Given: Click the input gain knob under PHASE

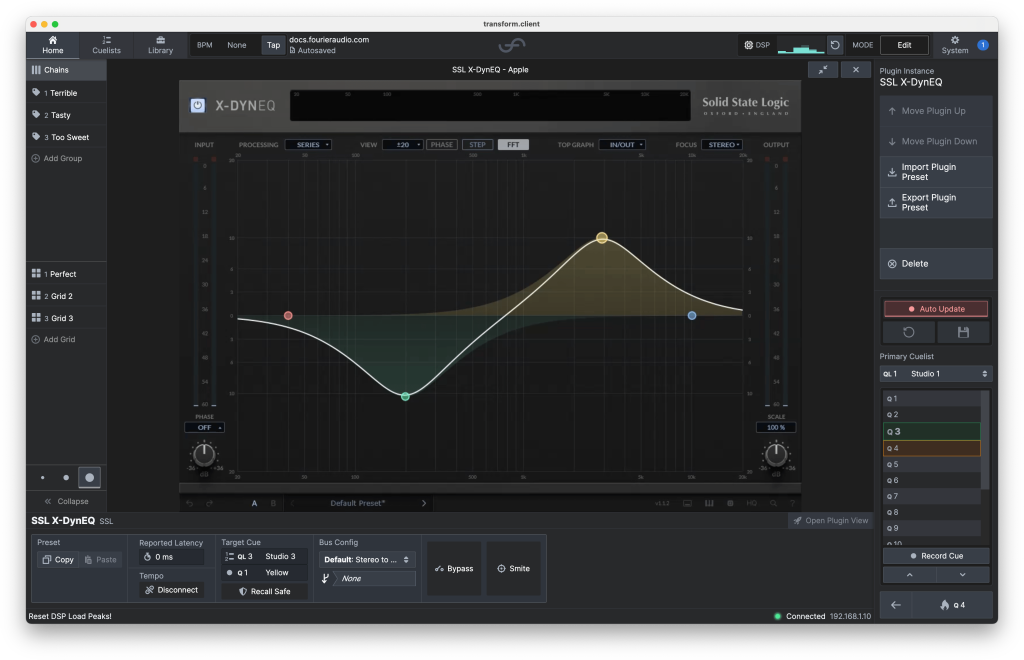Looking at the screenshot, I should click(204, 456).
